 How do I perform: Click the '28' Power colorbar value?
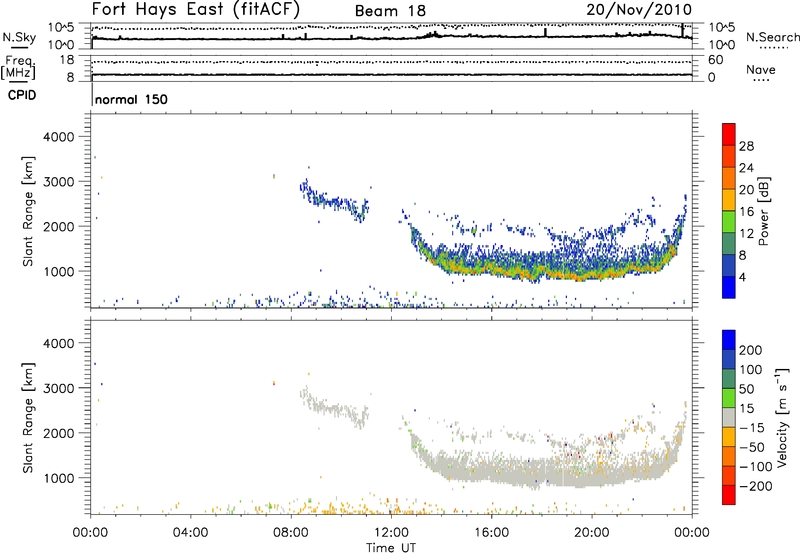(746, 146)
